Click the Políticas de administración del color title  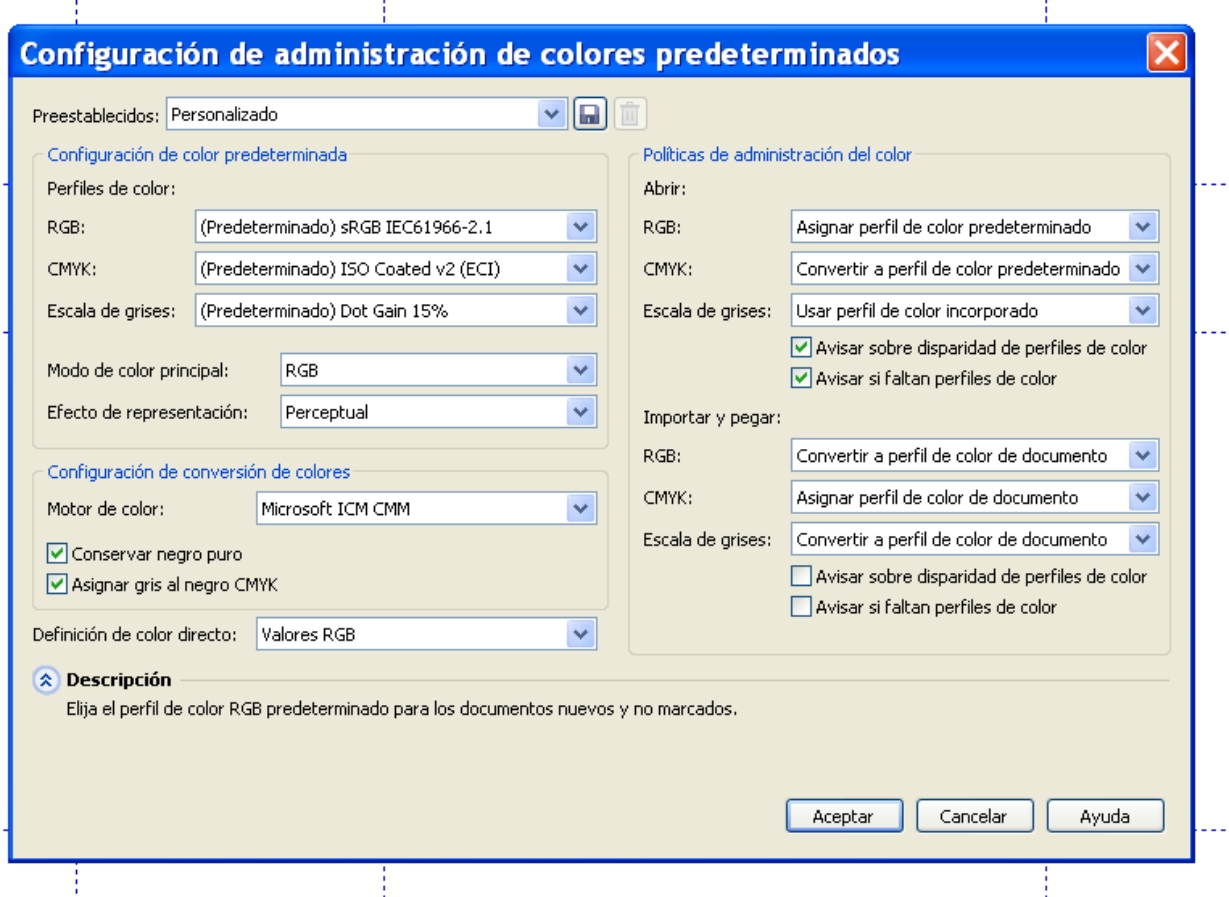click(x=777, y=155)
